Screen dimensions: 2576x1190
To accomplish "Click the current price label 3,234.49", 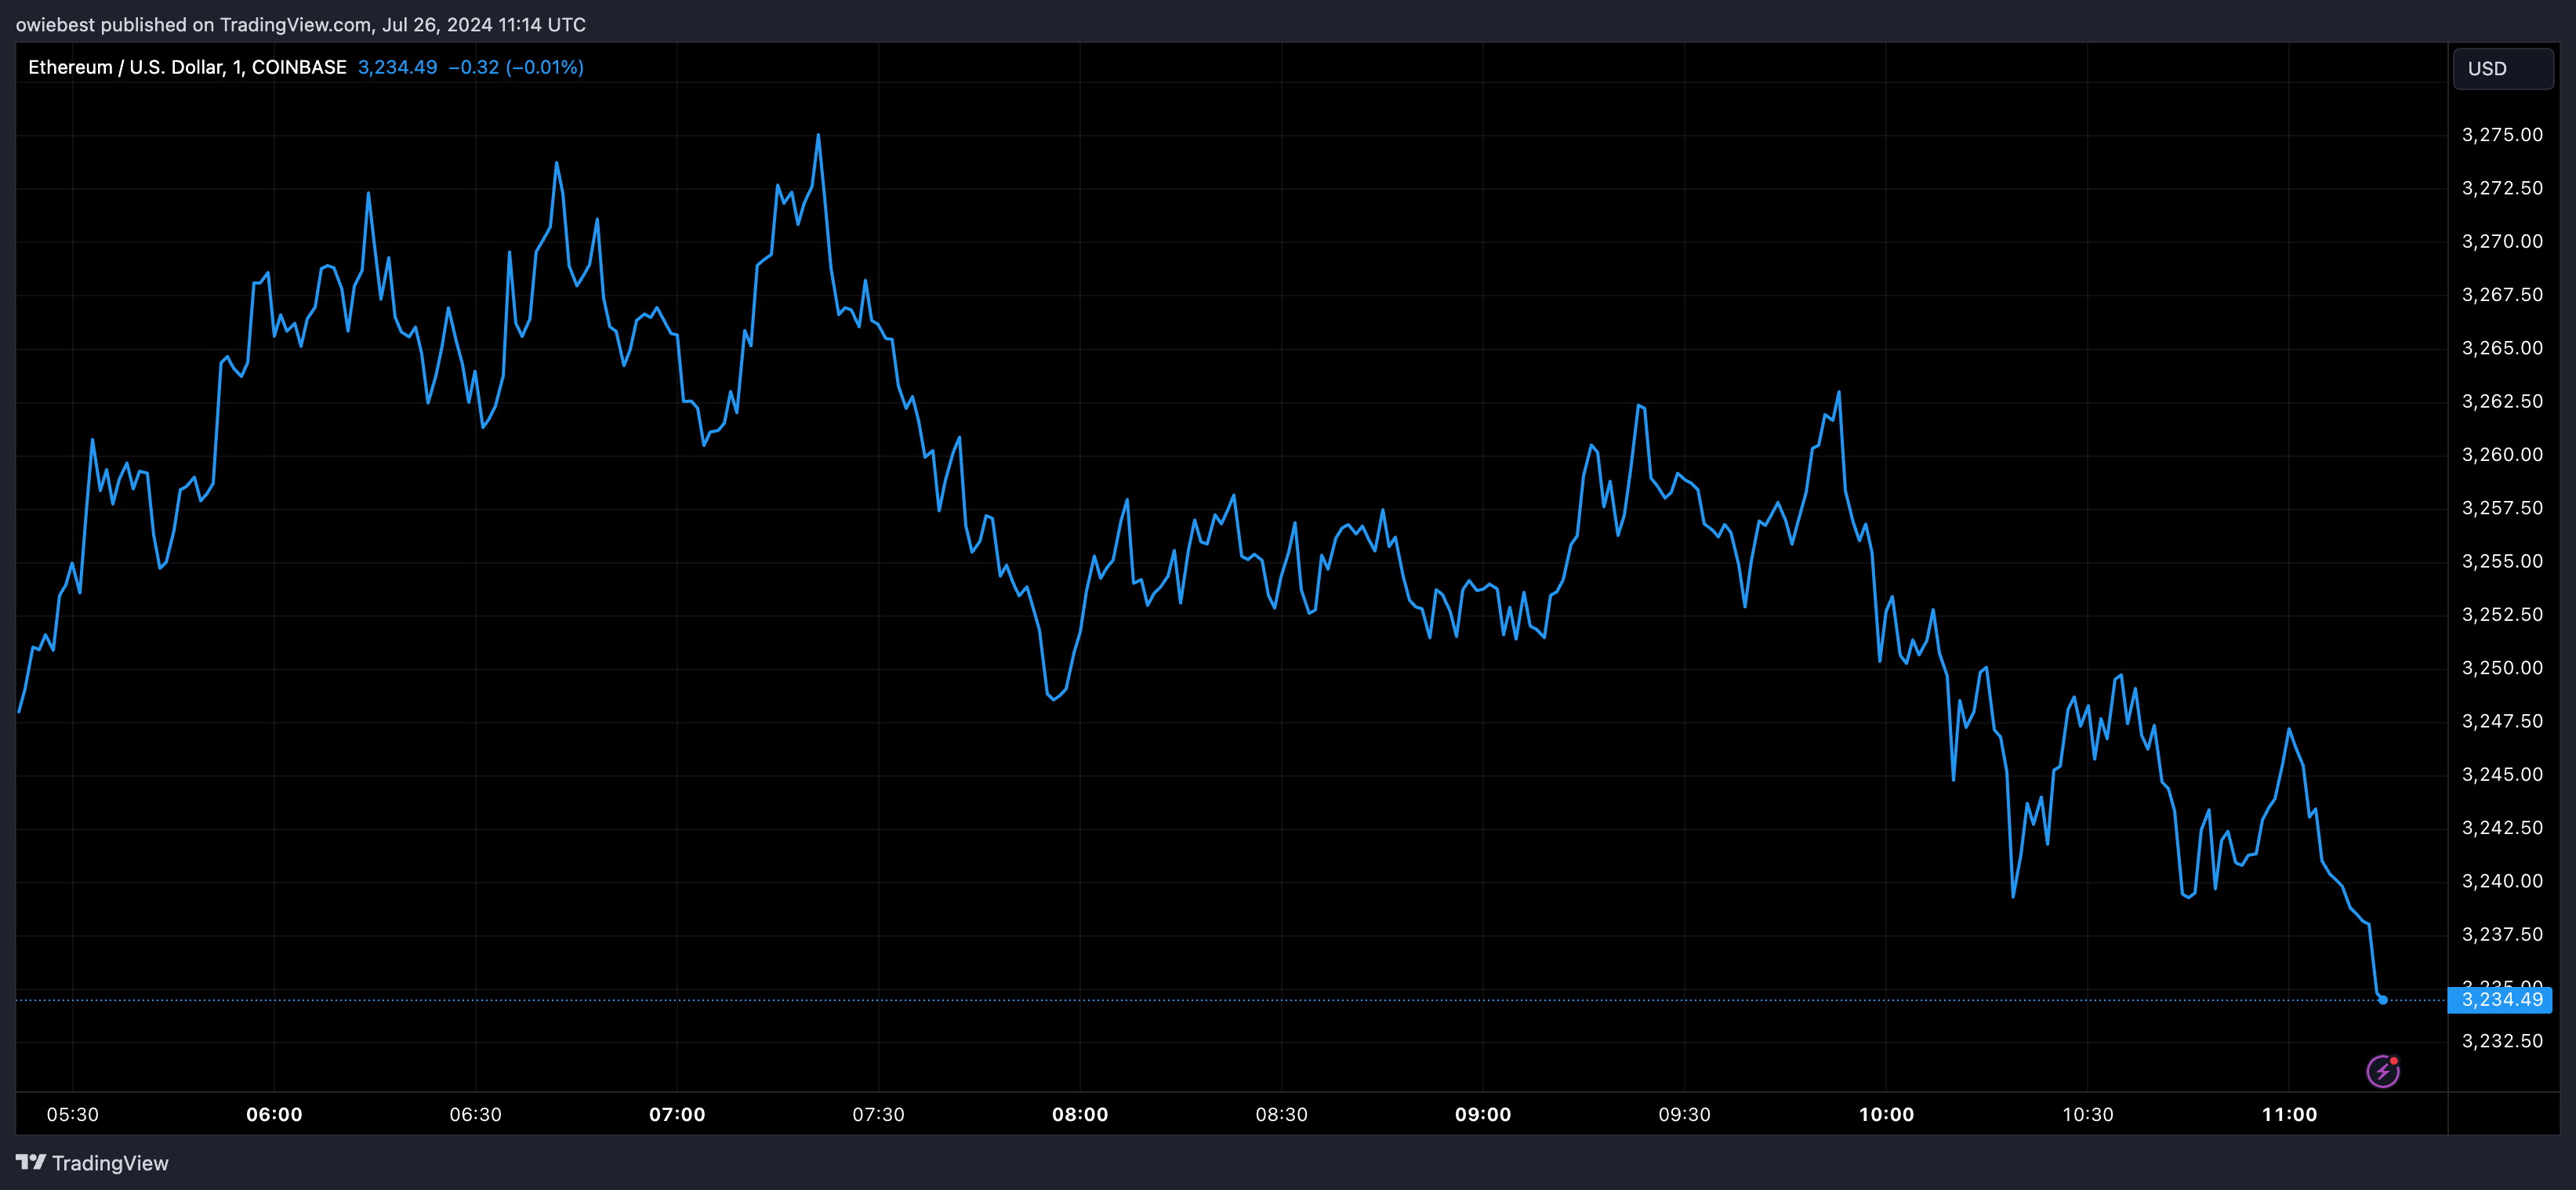I will click(x=2500, y=999).
